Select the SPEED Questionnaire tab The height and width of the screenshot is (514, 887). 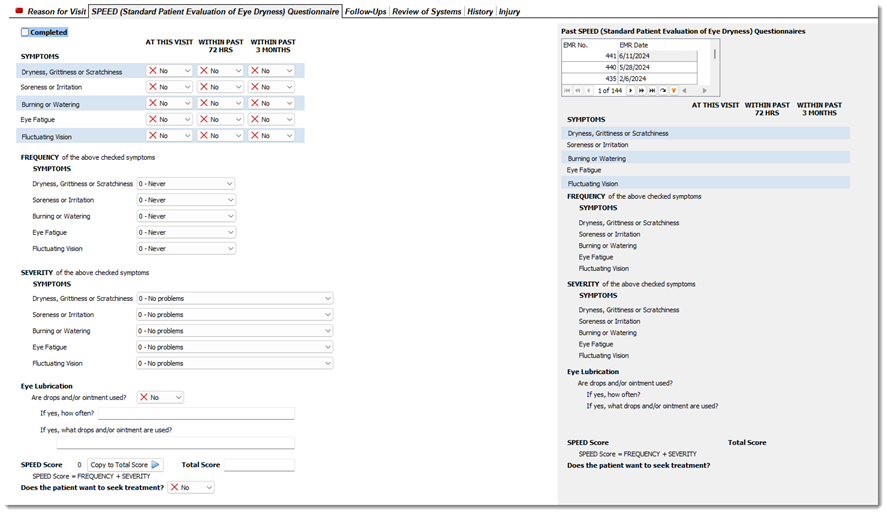pos(215,11)
